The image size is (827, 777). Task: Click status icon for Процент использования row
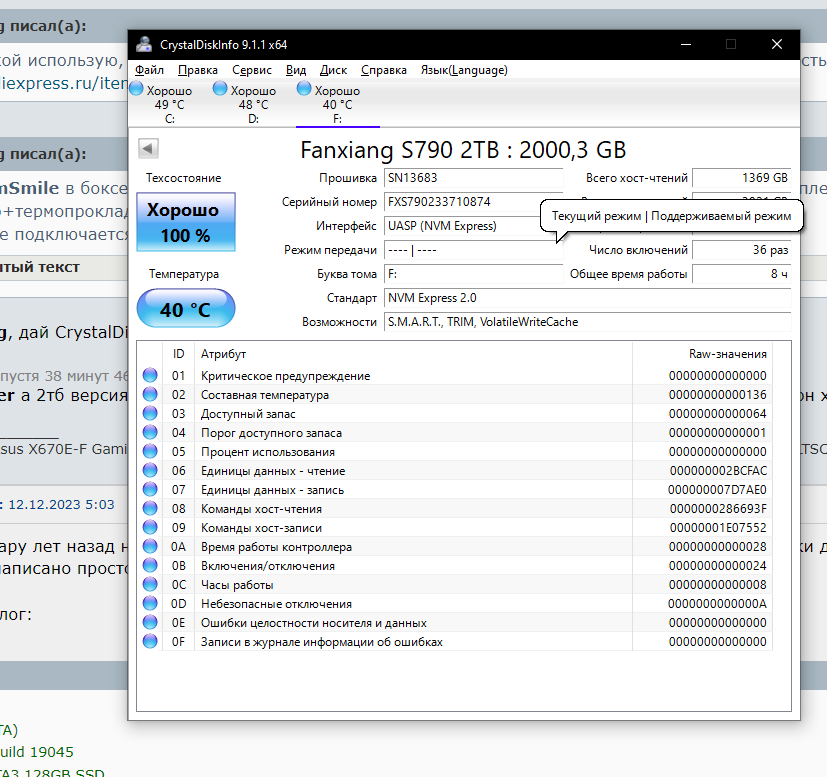(x=150, y=451)
